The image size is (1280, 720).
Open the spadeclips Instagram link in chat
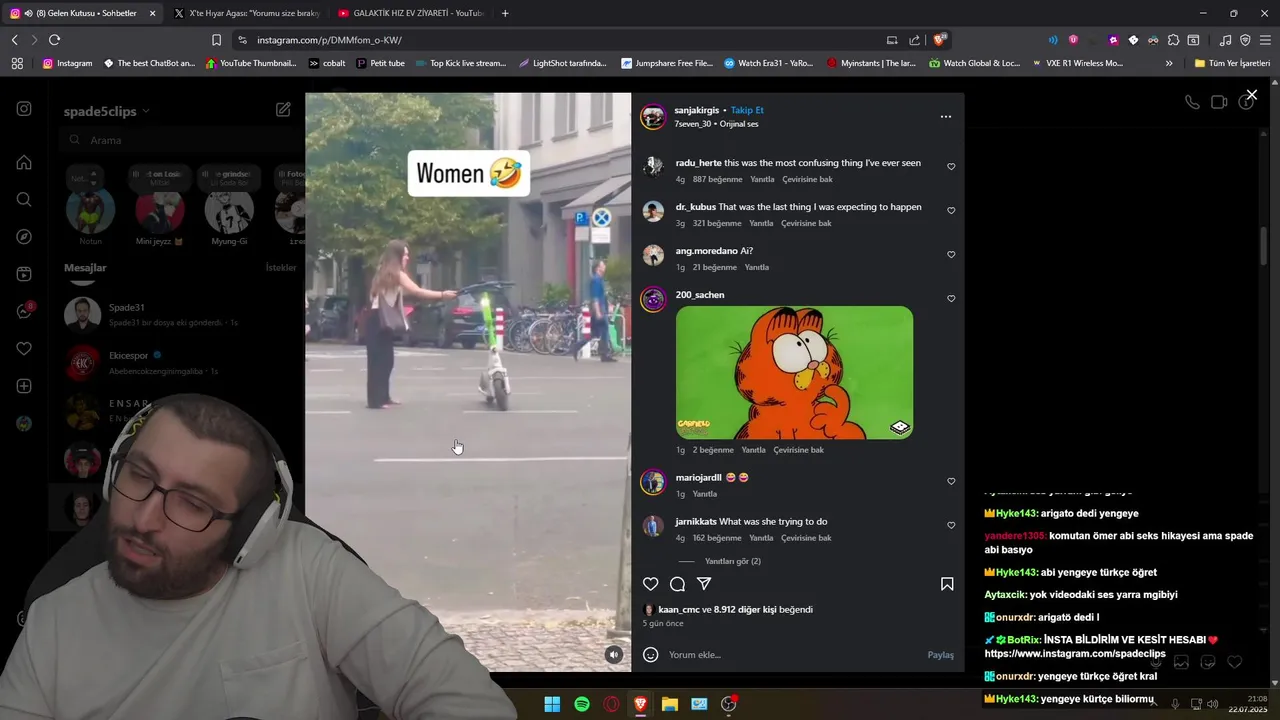coord(1075,654)
